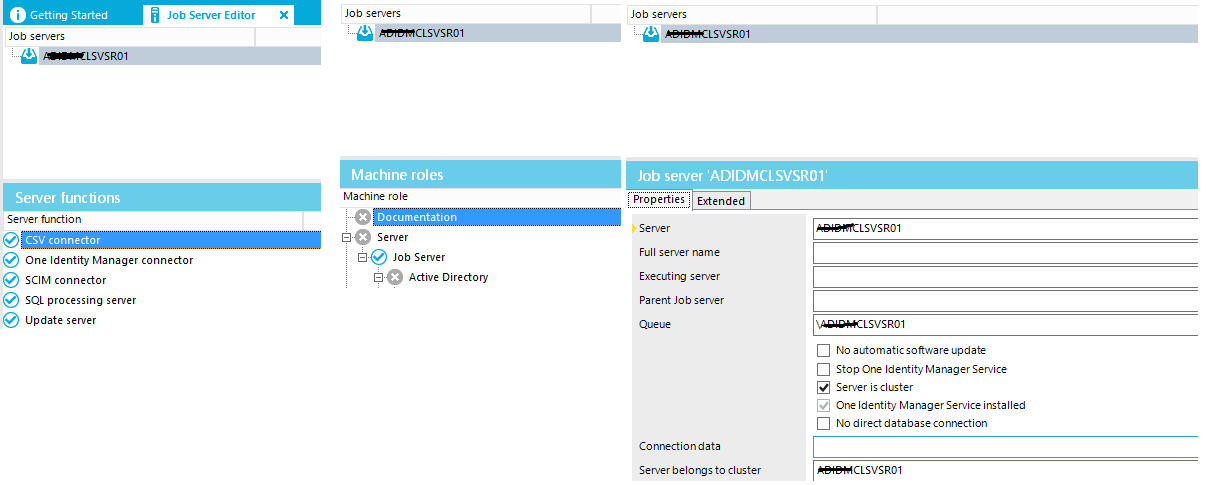This screenshot has height=485, width=1208.
Task: Collapse the Server machine role node
Action: [x=347, y=237]
